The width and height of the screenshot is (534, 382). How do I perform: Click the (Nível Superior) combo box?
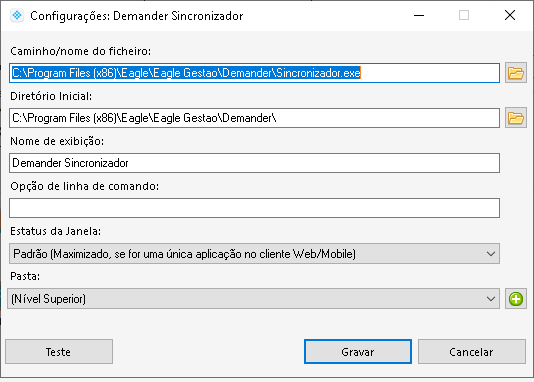(253, 299)
